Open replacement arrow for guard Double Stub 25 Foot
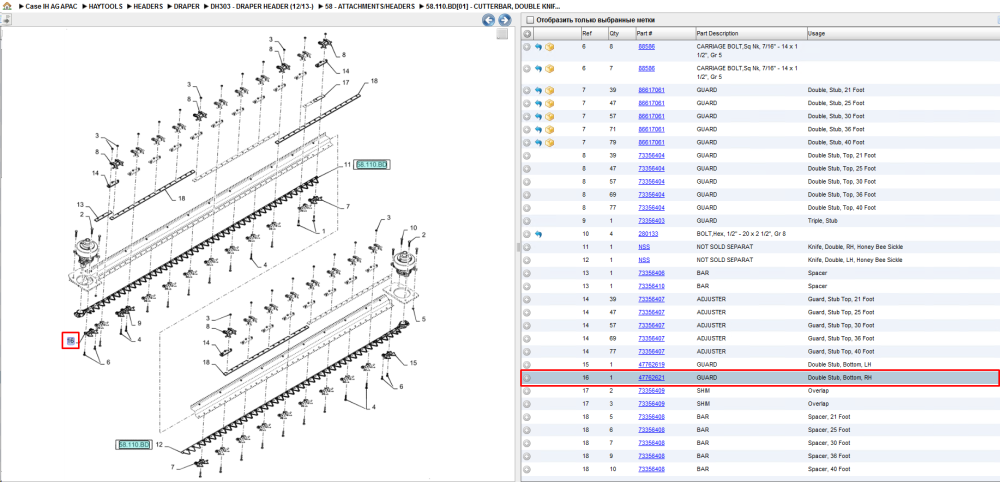Viewport: 1000px width, 482px height. pyautogui.click(x=538, y=103)
